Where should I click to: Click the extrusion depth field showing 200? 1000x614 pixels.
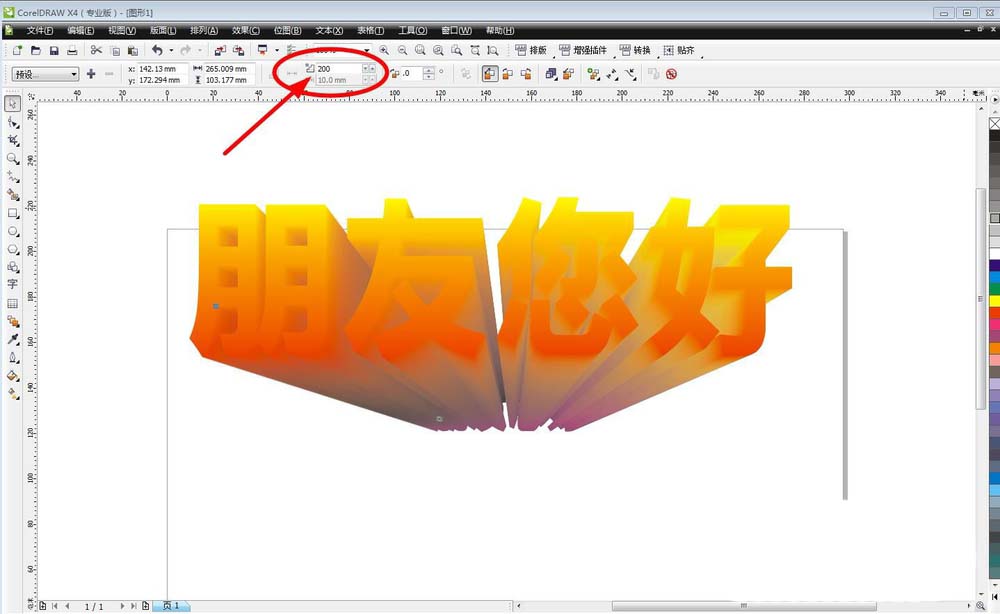339,68
